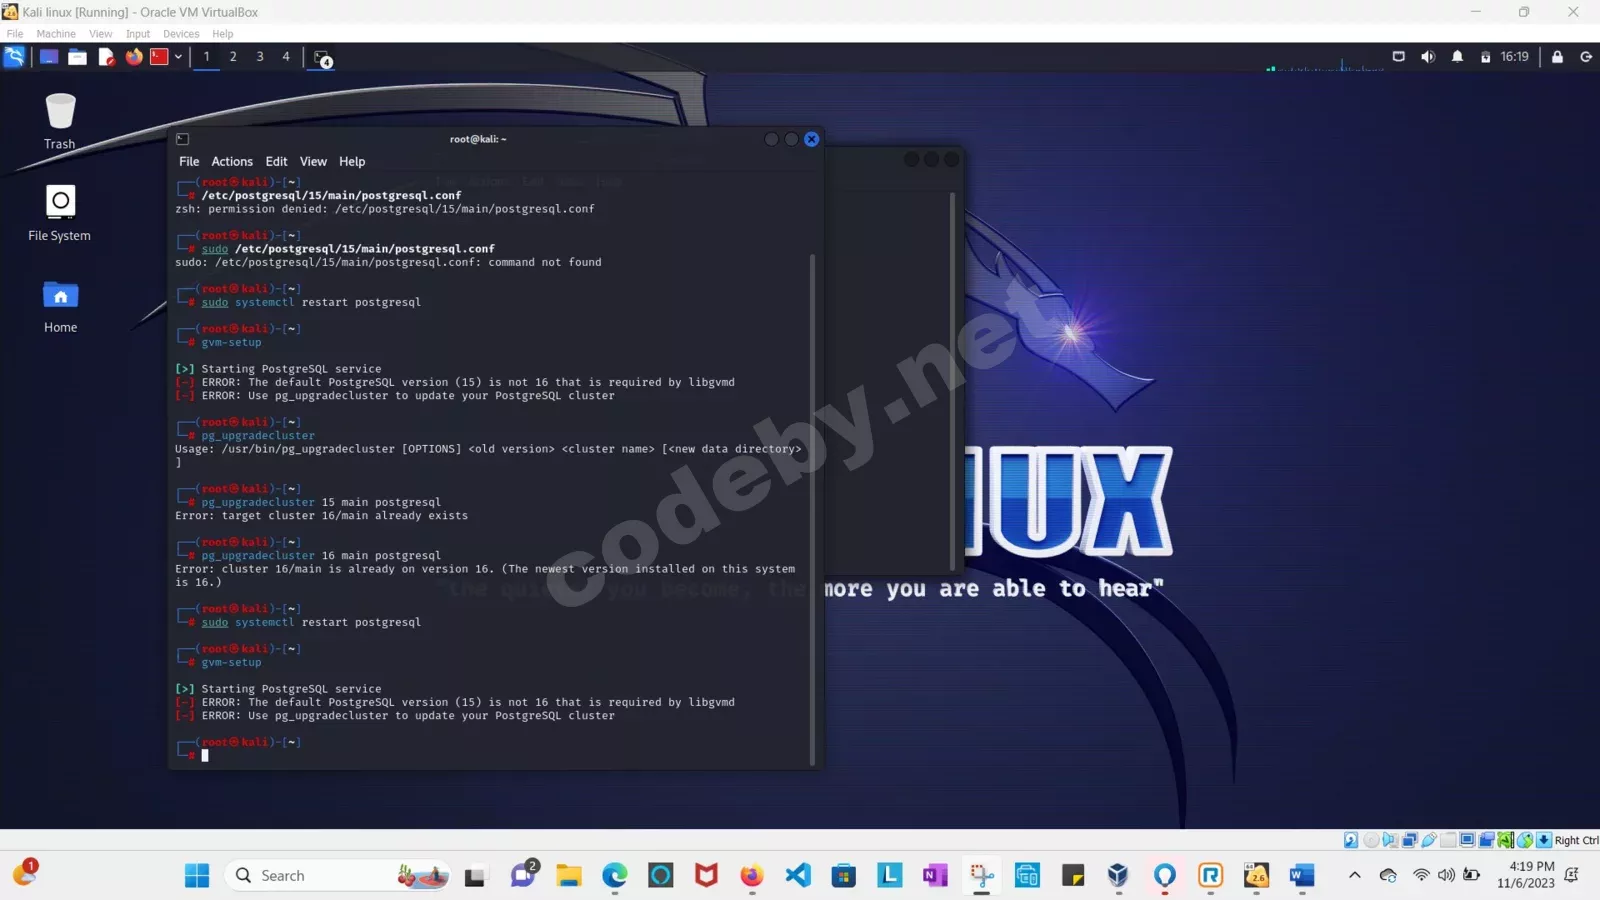Screen dimensions: 1600x900
Task: Expand the terminal launcher dropdown arrow
Action: tap(178, 57)
